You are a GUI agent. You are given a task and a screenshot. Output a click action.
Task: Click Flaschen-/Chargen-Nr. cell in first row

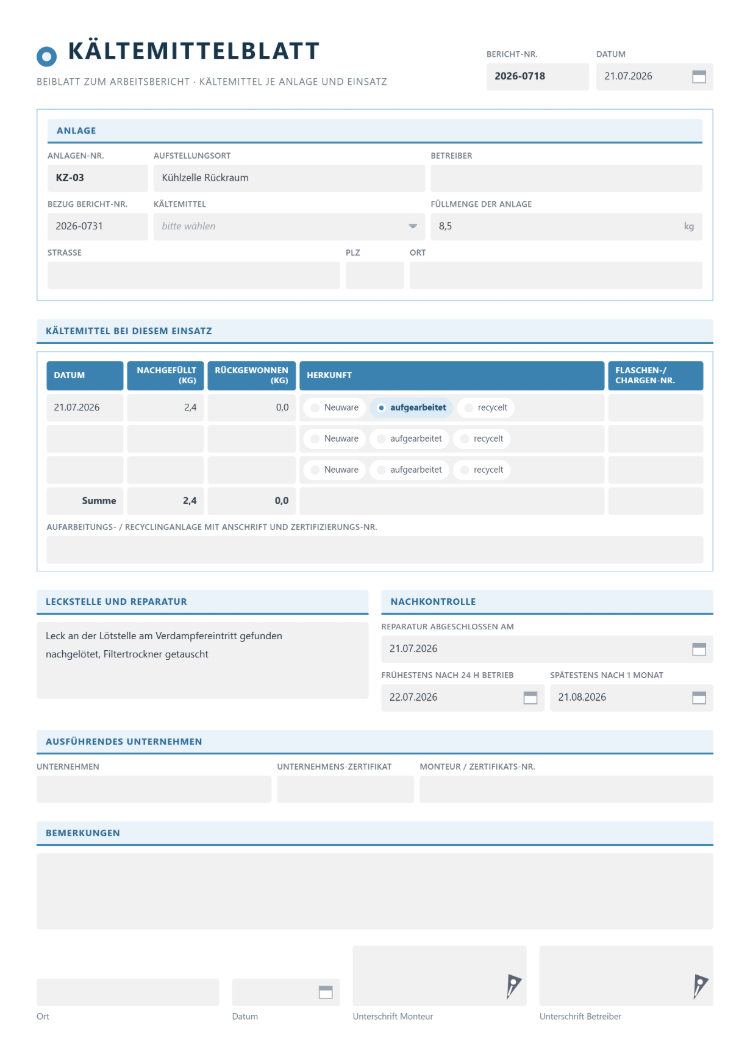(x=655, y=408)
